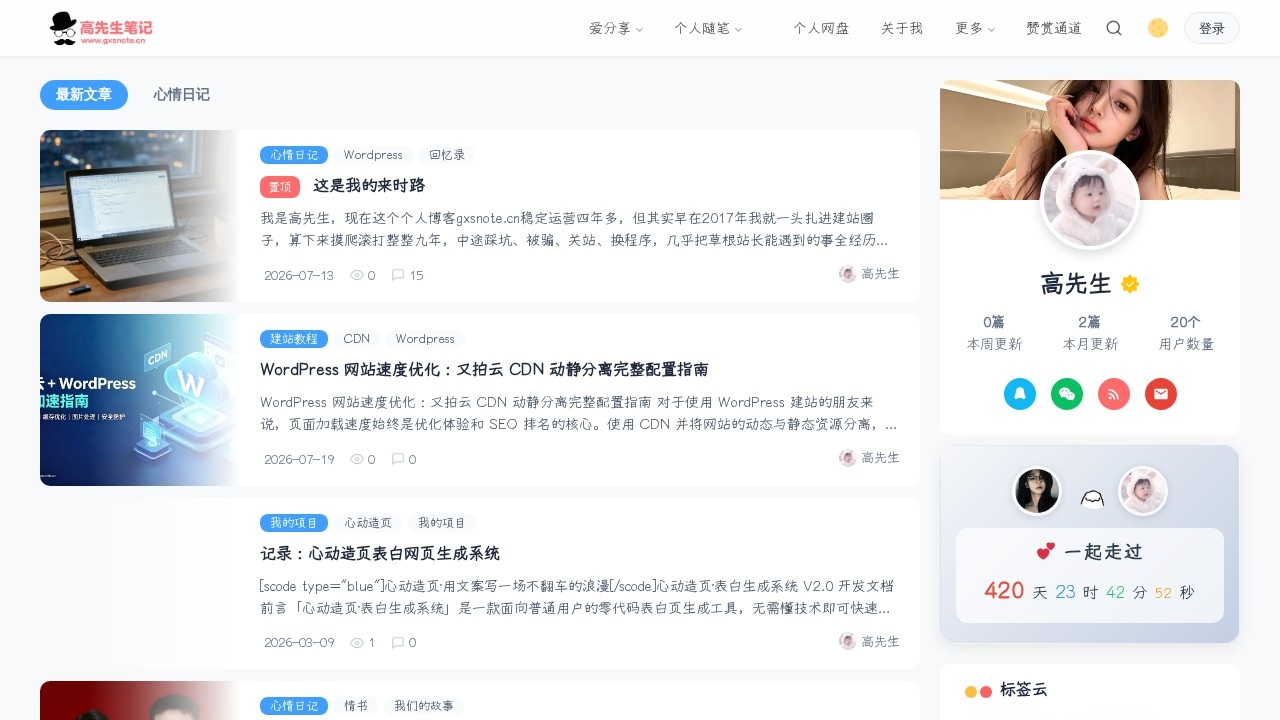Click author avatar on 这是我的来时路 article
1280x720 pixels.
848,274
